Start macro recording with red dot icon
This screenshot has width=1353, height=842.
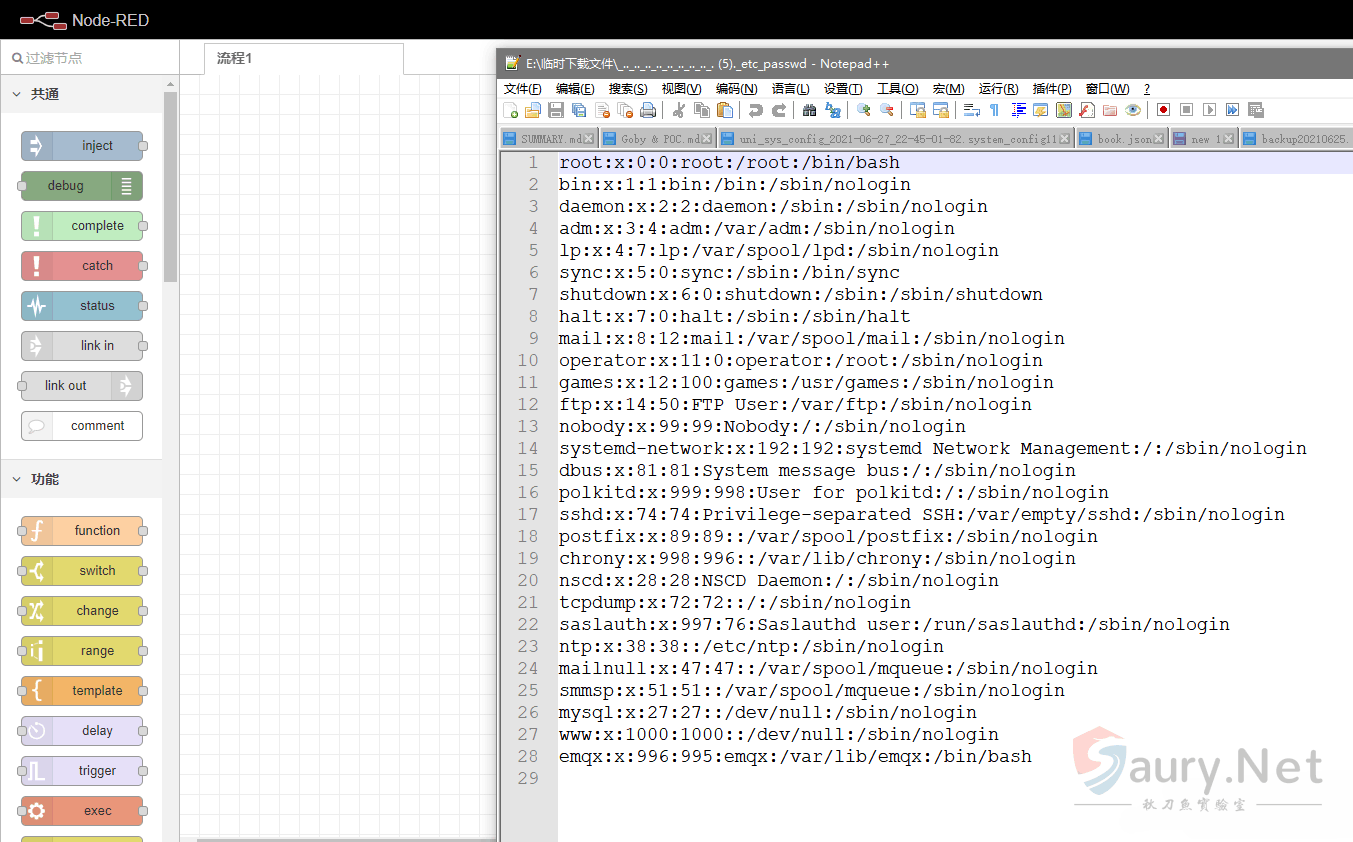coord(1163,110)
